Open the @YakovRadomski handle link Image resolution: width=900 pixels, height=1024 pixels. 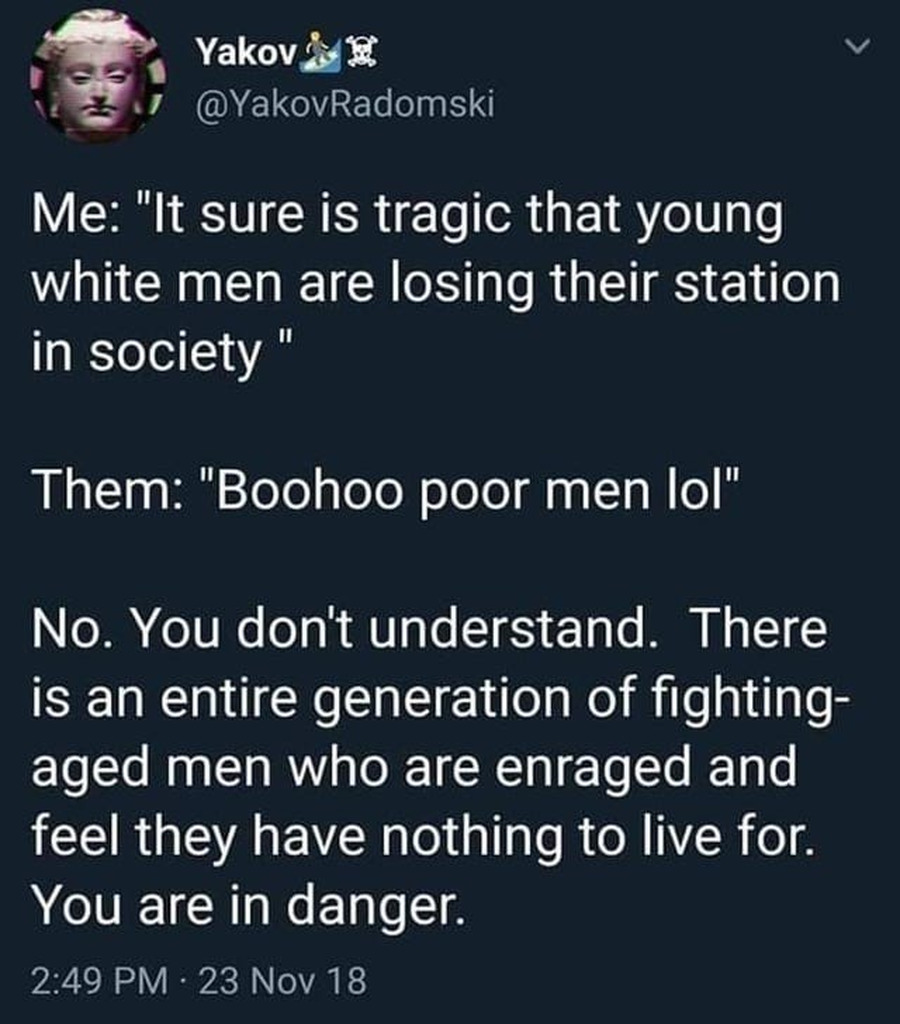(345, 104)
